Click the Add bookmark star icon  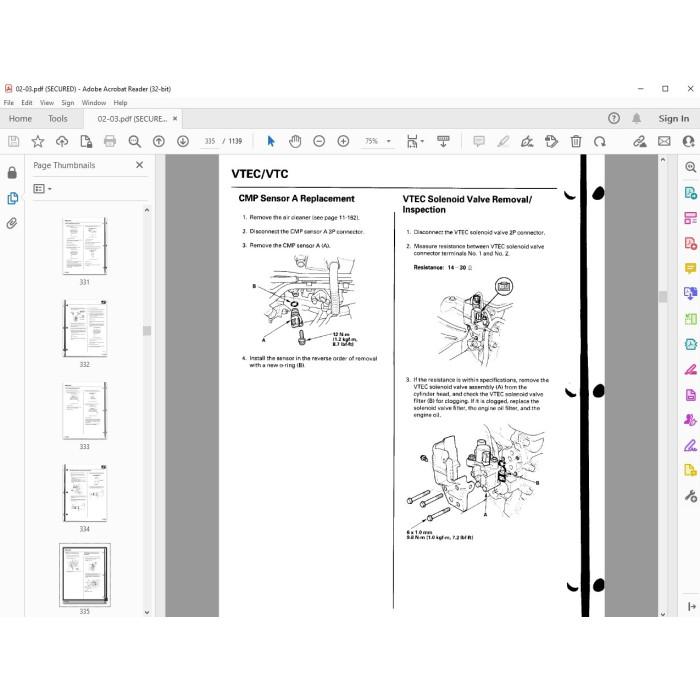(38, 142)
